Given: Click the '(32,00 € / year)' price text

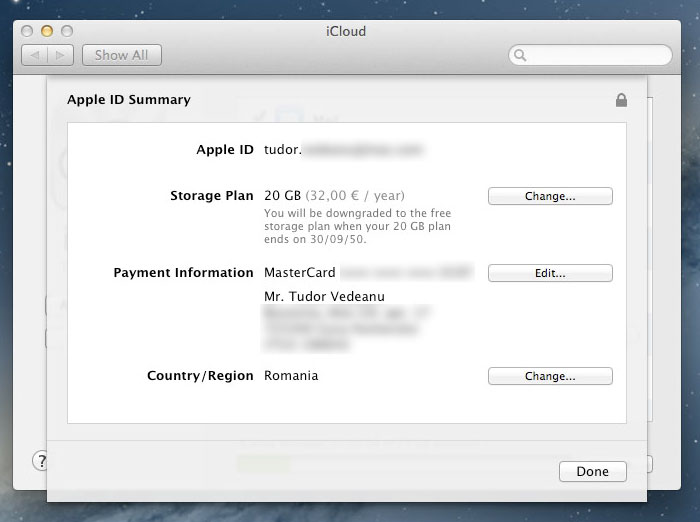Looking at the screenshot, I should click(355, 196).
